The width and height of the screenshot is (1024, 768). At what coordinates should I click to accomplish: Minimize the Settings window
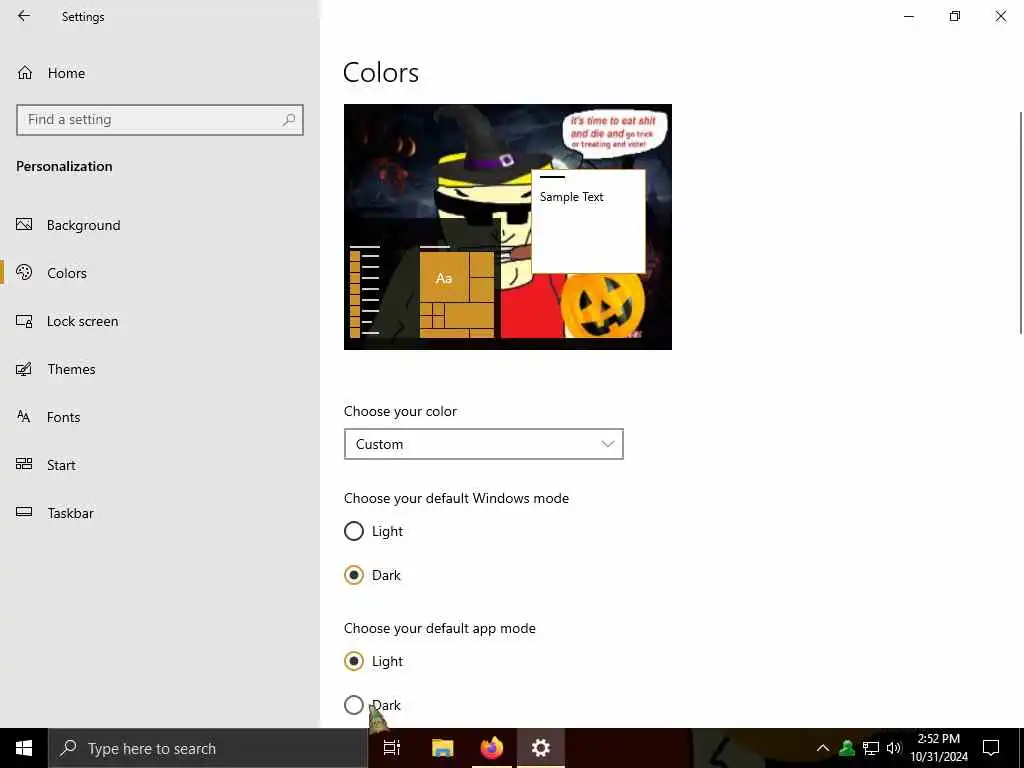click(x=908, y=16)
